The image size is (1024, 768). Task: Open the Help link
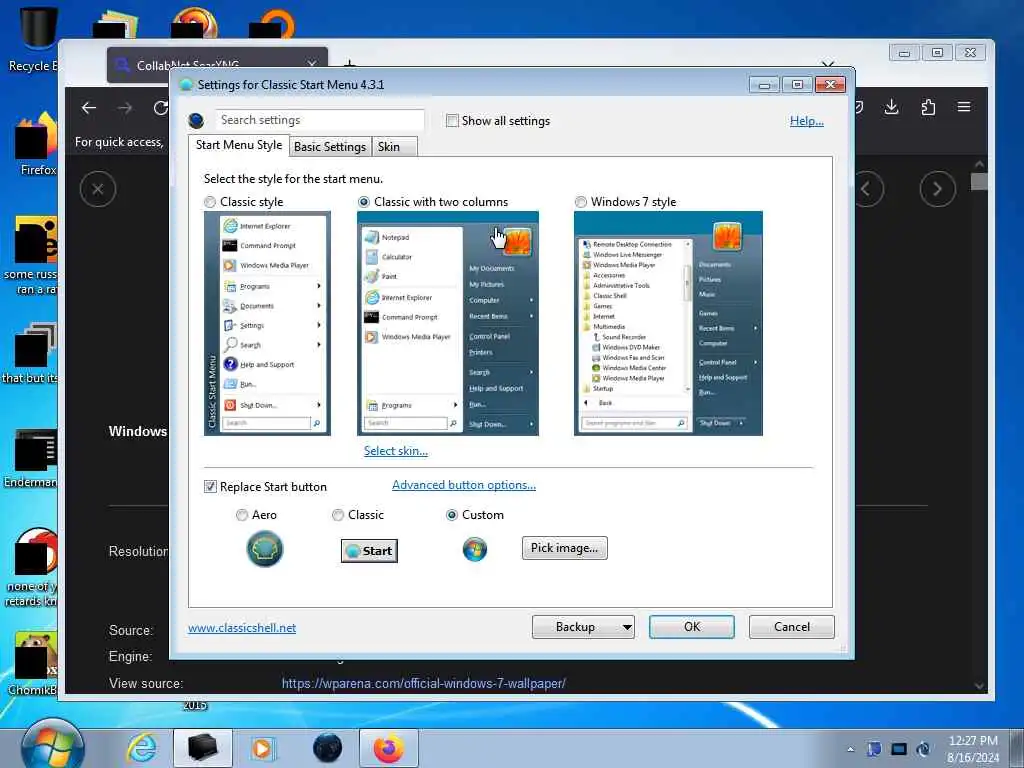[x=807, y=121]
